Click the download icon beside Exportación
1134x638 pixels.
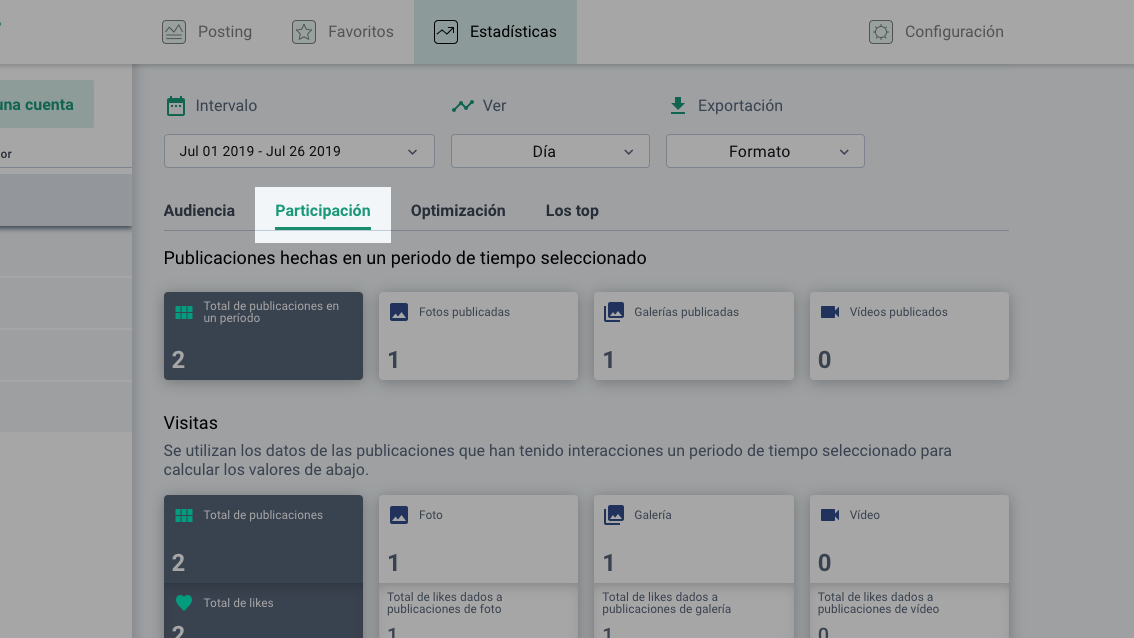point(678,105)
